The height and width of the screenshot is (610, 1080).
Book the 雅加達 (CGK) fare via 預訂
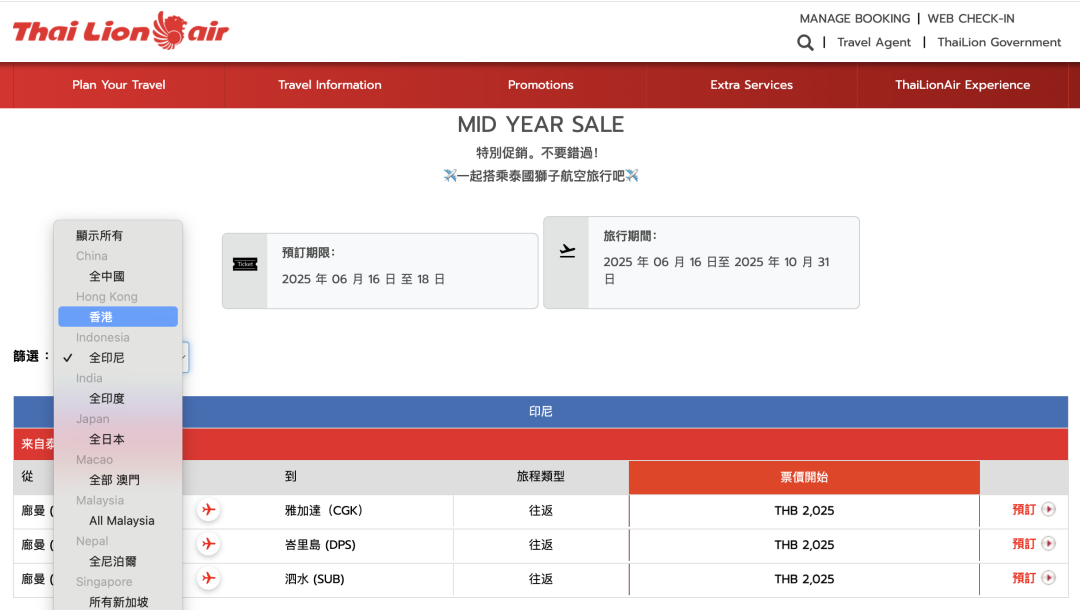[x=1024, y=509]
